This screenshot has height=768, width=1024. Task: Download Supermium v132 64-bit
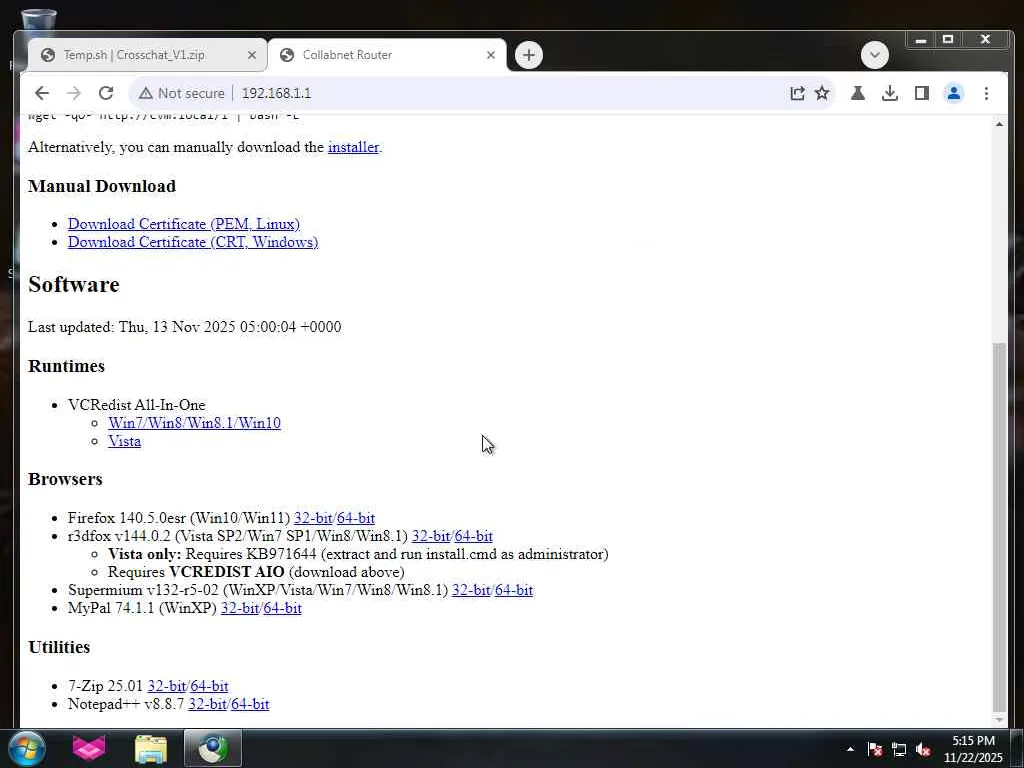(x=514, y=590)
